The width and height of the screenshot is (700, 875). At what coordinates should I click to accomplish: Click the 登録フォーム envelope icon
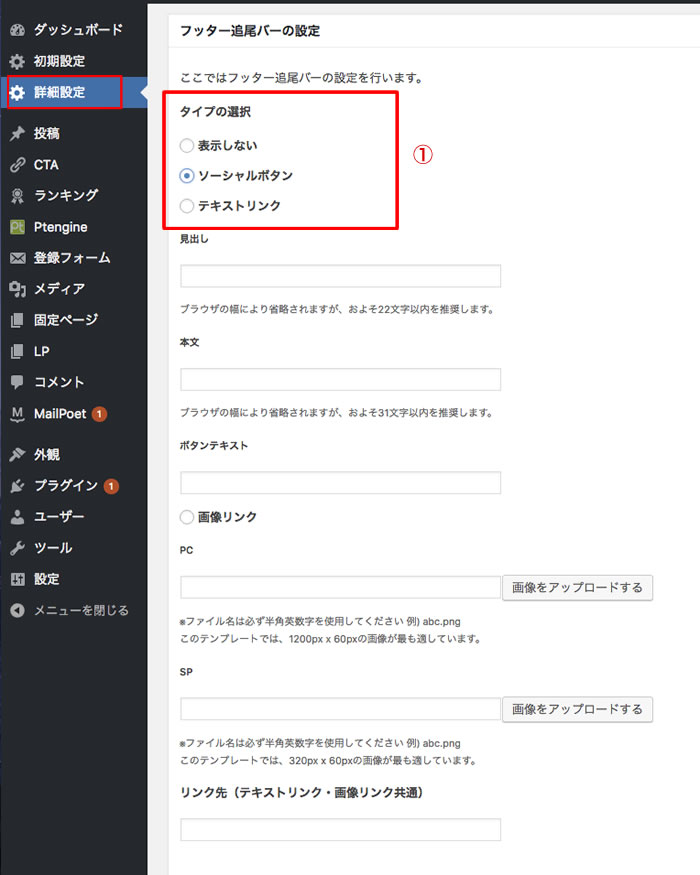coord(17,258)
